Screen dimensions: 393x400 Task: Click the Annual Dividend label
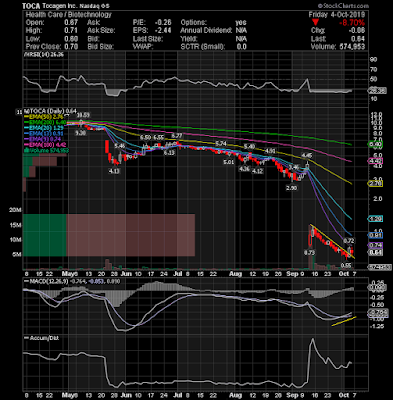pyautogui.click(x=206, y=31)
